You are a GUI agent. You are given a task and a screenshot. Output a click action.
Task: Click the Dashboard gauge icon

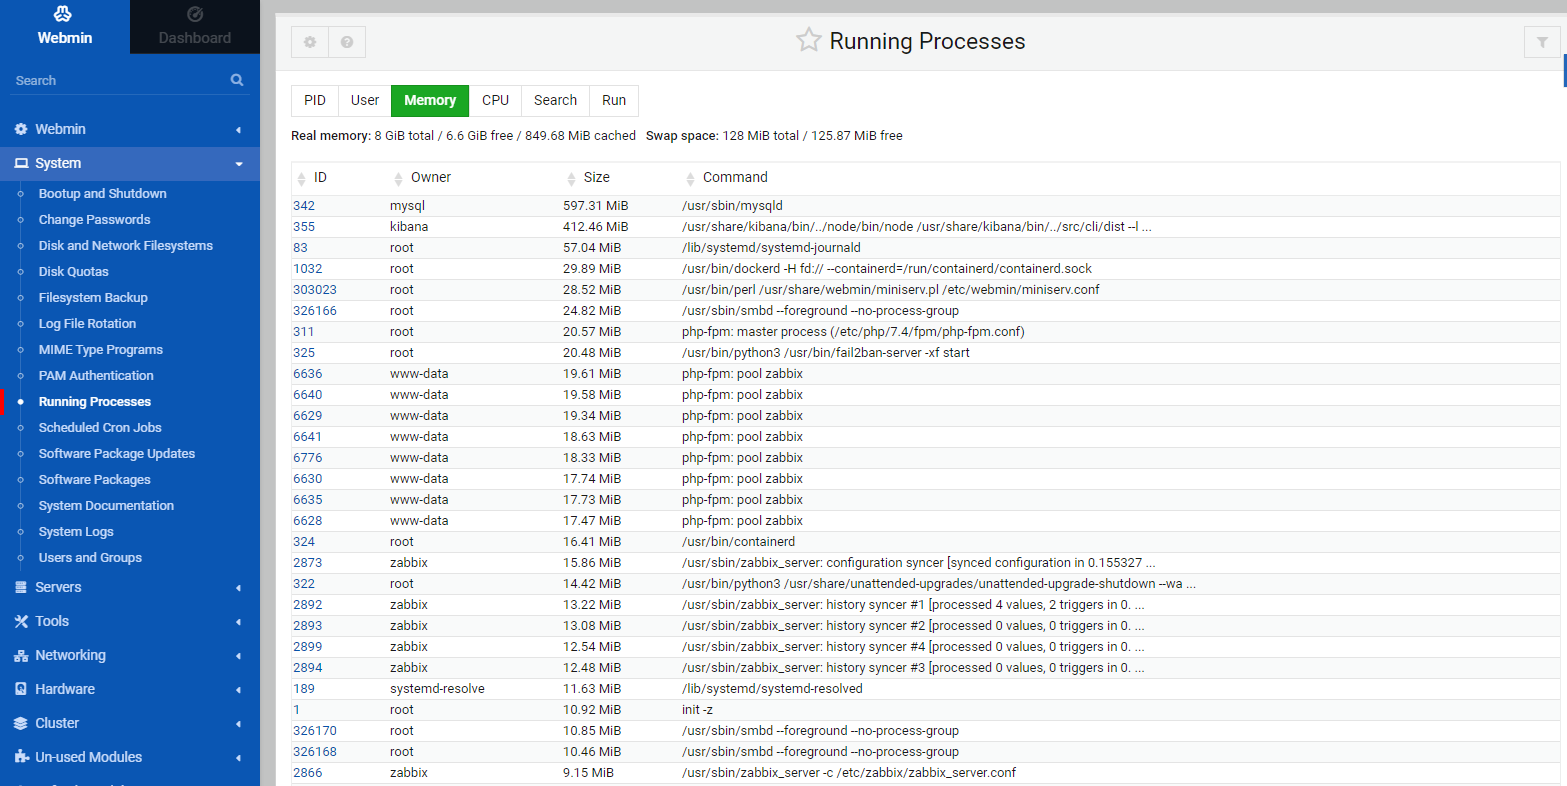(x=195, y=14)
